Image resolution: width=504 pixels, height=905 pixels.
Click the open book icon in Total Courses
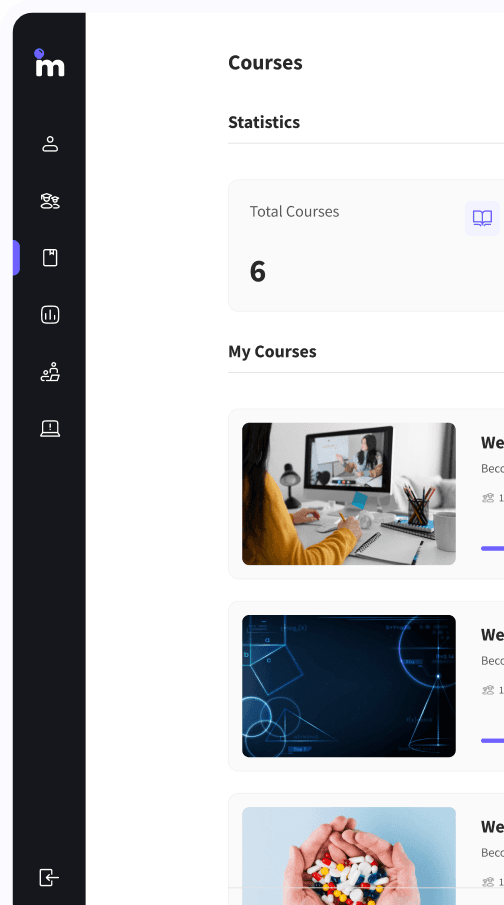(483, 218)
